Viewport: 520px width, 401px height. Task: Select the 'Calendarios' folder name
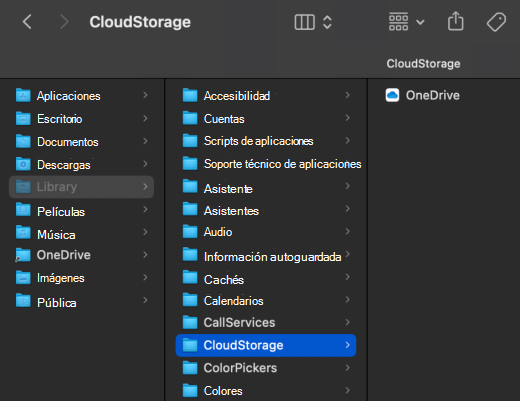click(234, 301)
